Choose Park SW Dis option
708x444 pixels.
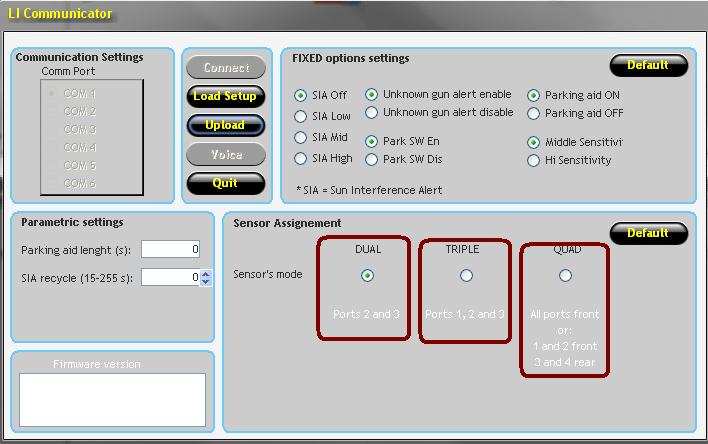372,160
